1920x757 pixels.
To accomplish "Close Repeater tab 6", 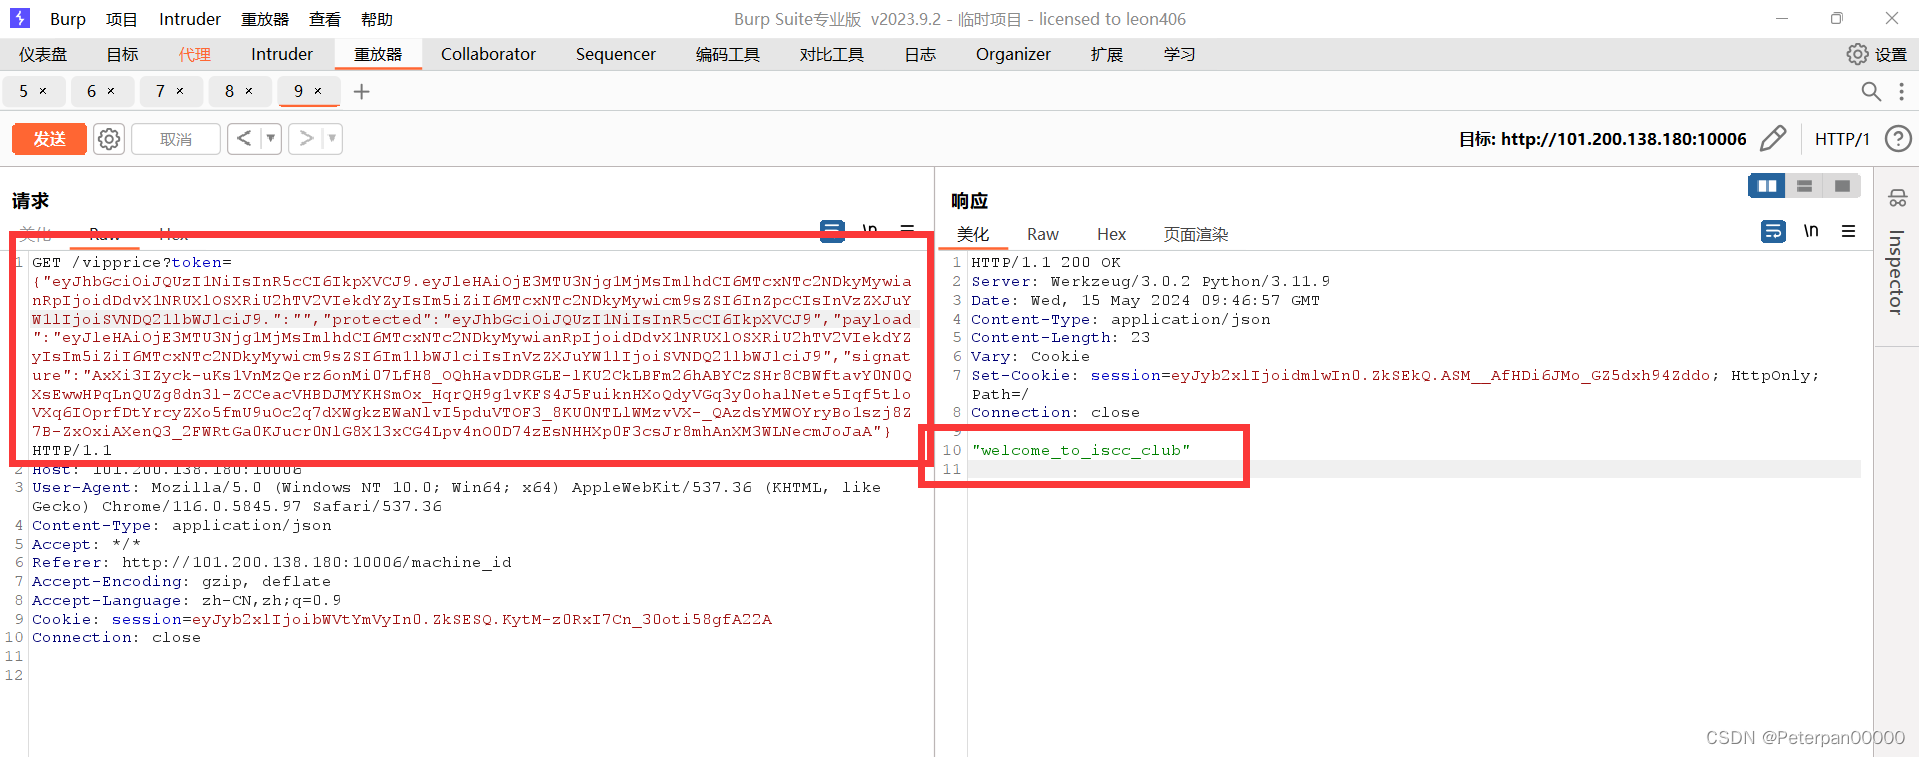I will click(x=111, y=91).
